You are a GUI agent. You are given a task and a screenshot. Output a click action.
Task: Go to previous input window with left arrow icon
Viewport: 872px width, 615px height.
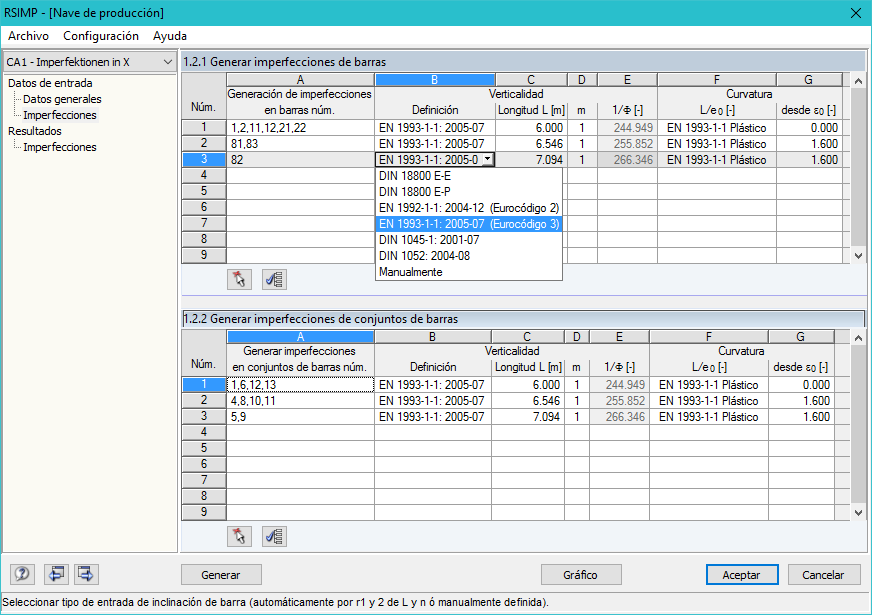tap(56, 574)
